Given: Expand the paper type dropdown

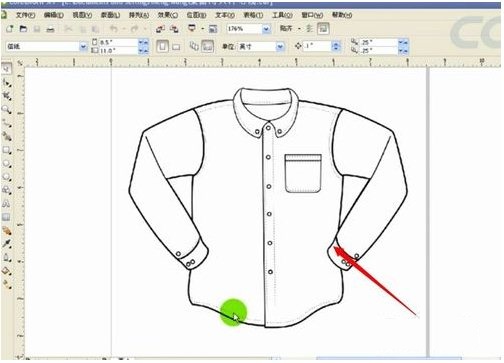Looking at the screenshot, I should 83,47.
